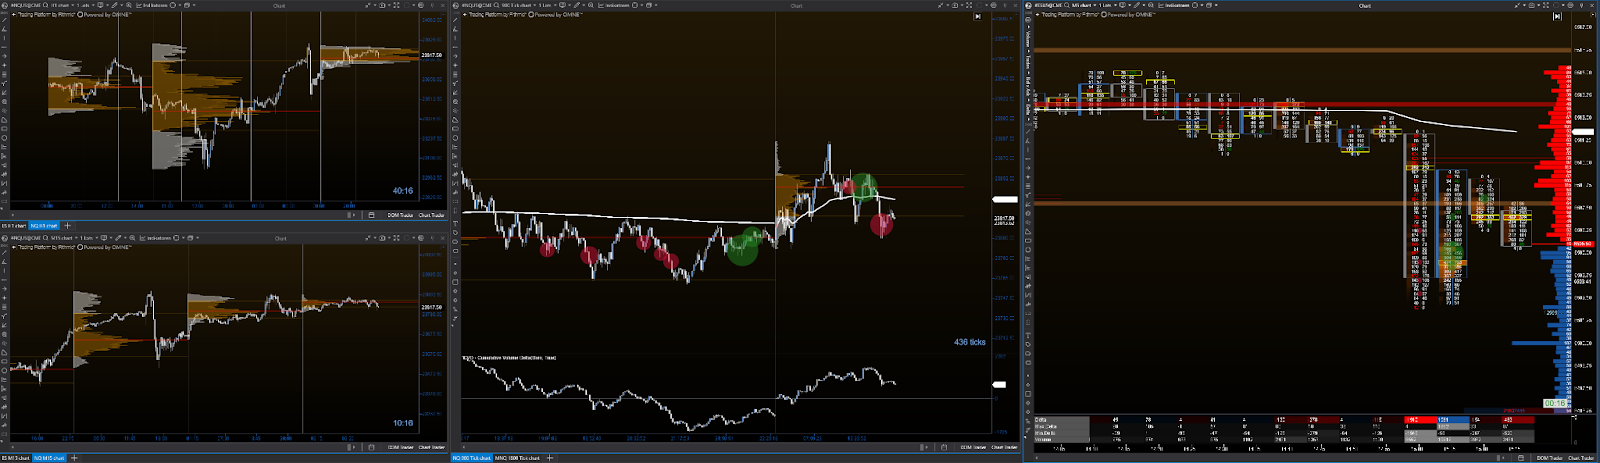Screen dimensions: 1600x463
Task: Click the scroll-to-latest-bar arrow in the middle chart
Action: pyautogui.click(x=977, y=16)
